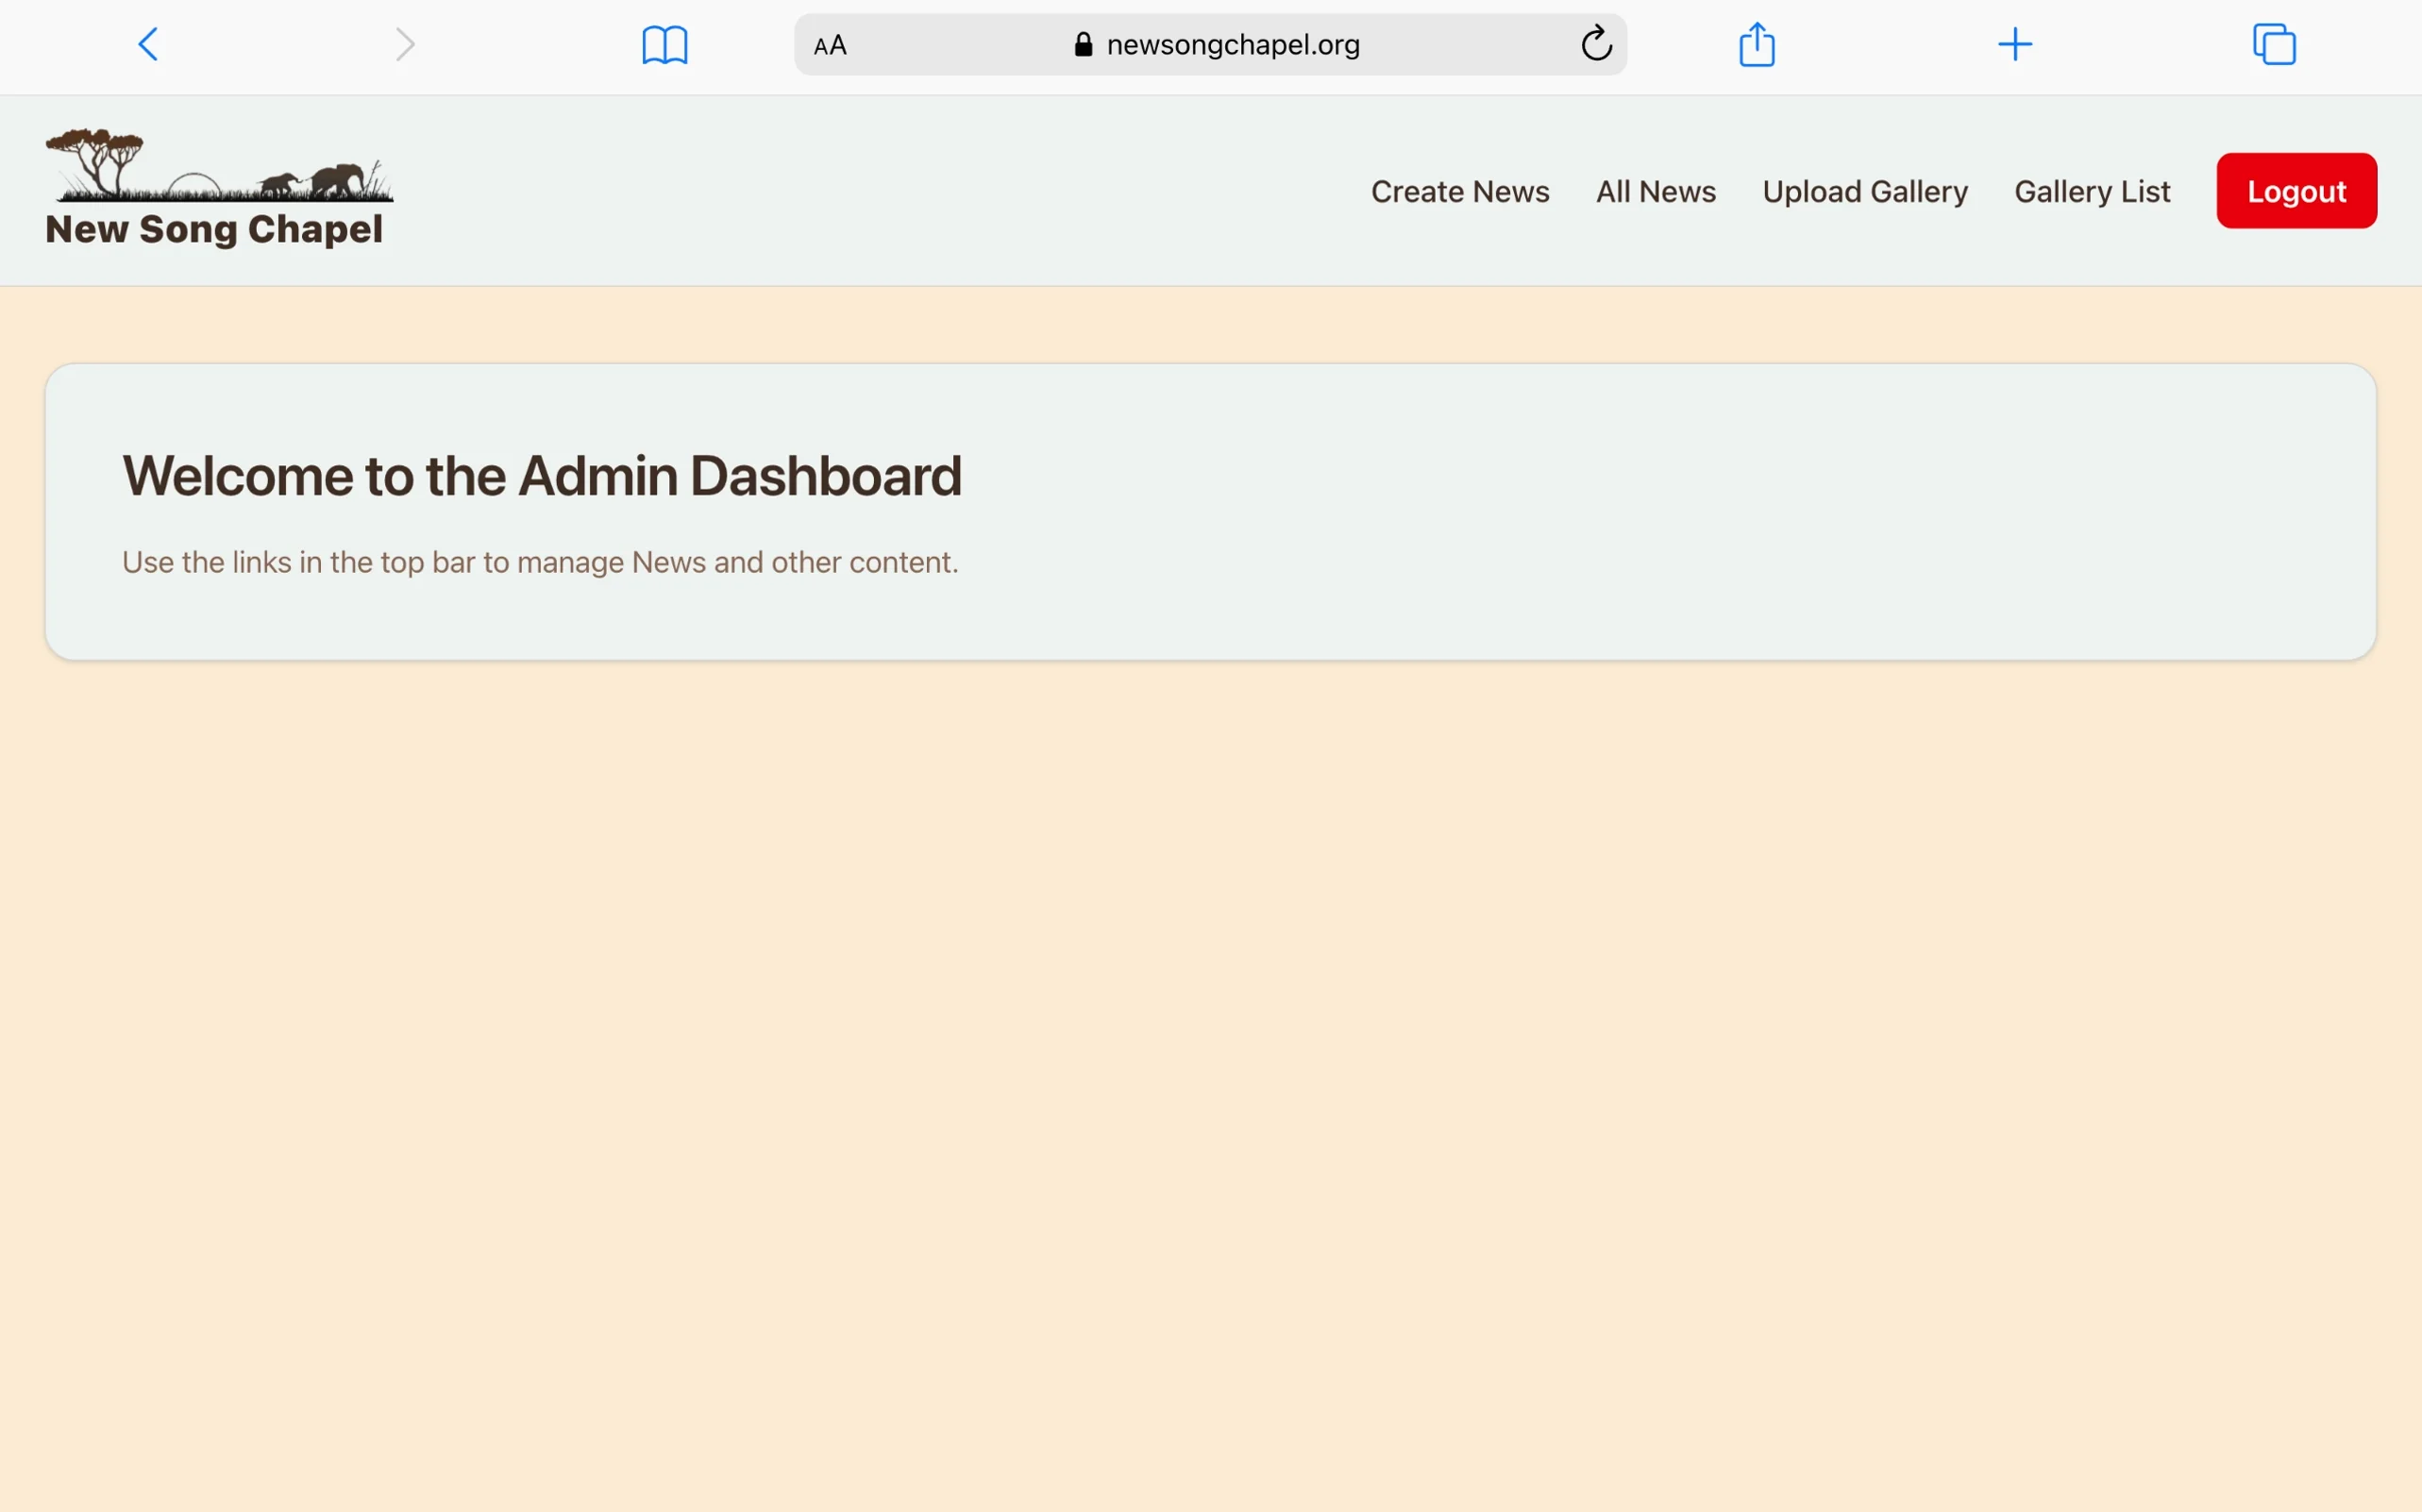Click the New Song Chapel site title
Image resolution: width=2422 pixels, height=1512 pixels.
point(214,229)
